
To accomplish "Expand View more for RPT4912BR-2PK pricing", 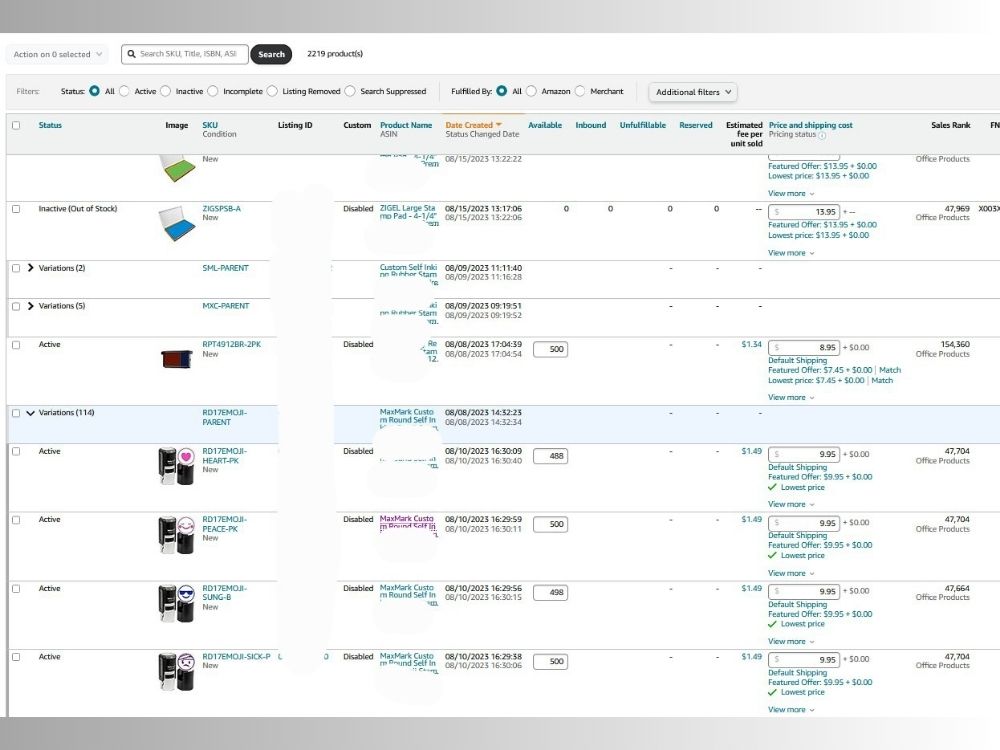I will pos(791,397).
